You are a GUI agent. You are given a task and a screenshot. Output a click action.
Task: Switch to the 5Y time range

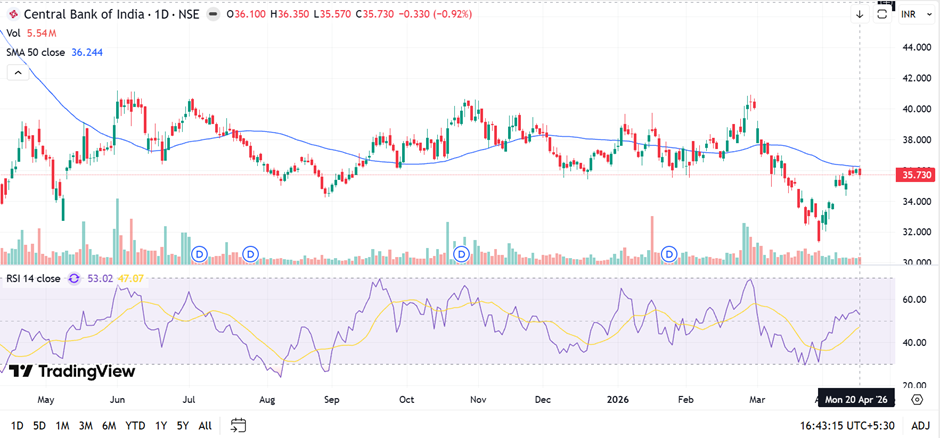(x=183, y=425)
